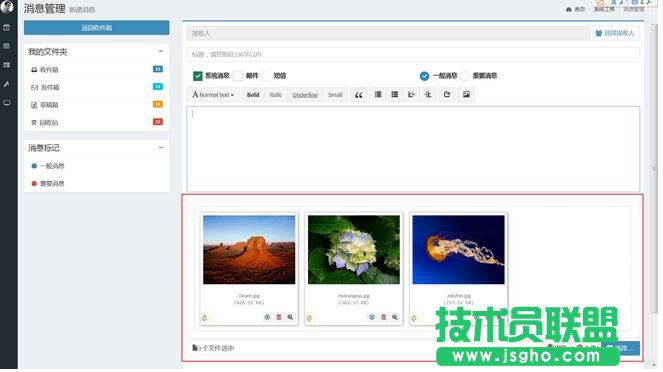
Task: Collapse the 消息标记 panel
Action: pyautogui.click(x=161, y=148)
